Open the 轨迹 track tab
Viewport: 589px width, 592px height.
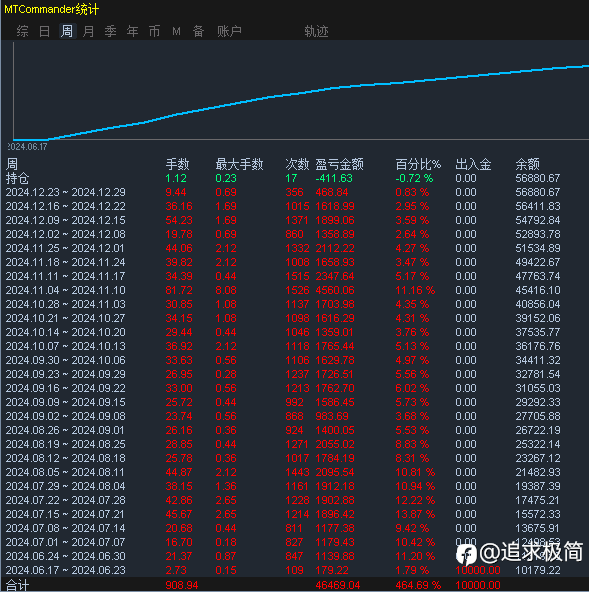click(x=316, y=31)
